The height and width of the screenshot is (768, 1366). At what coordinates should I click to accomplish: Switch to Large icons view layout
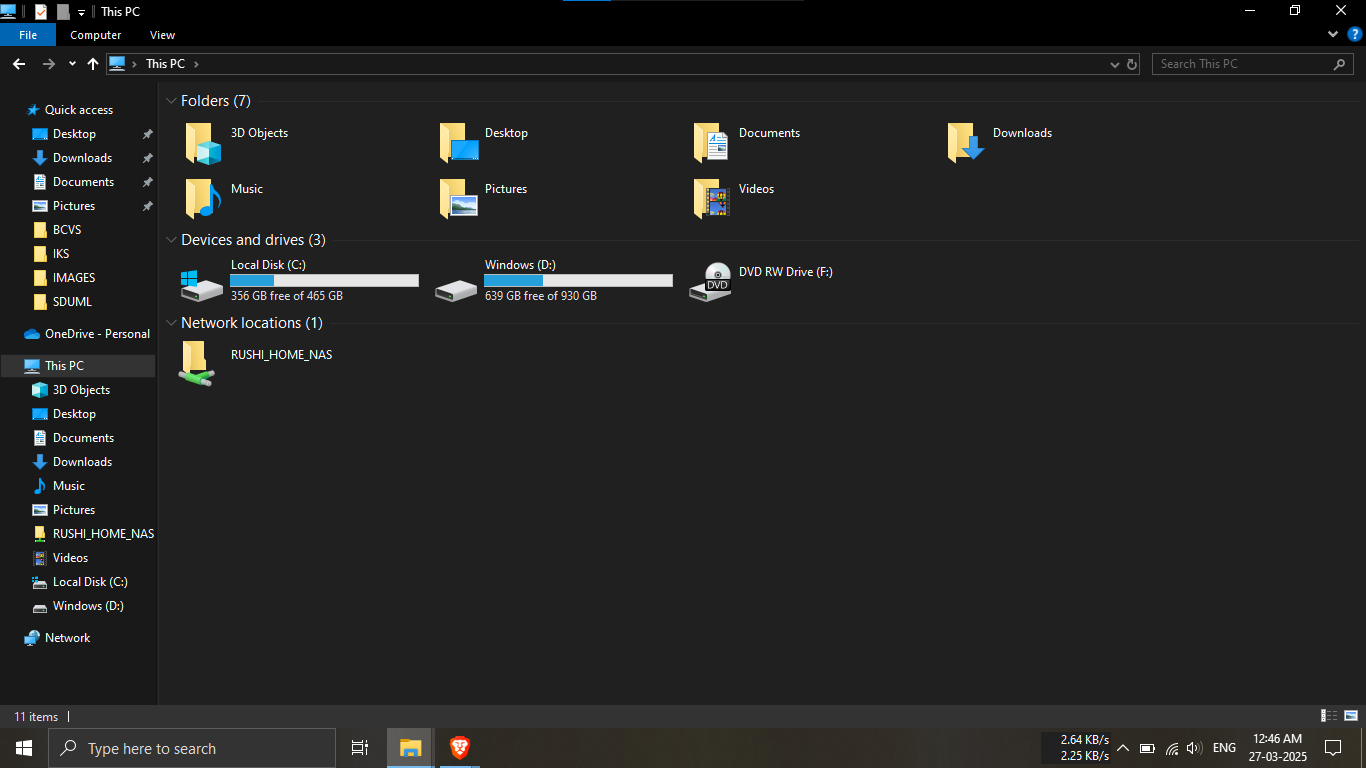(x=1350, y=716)
